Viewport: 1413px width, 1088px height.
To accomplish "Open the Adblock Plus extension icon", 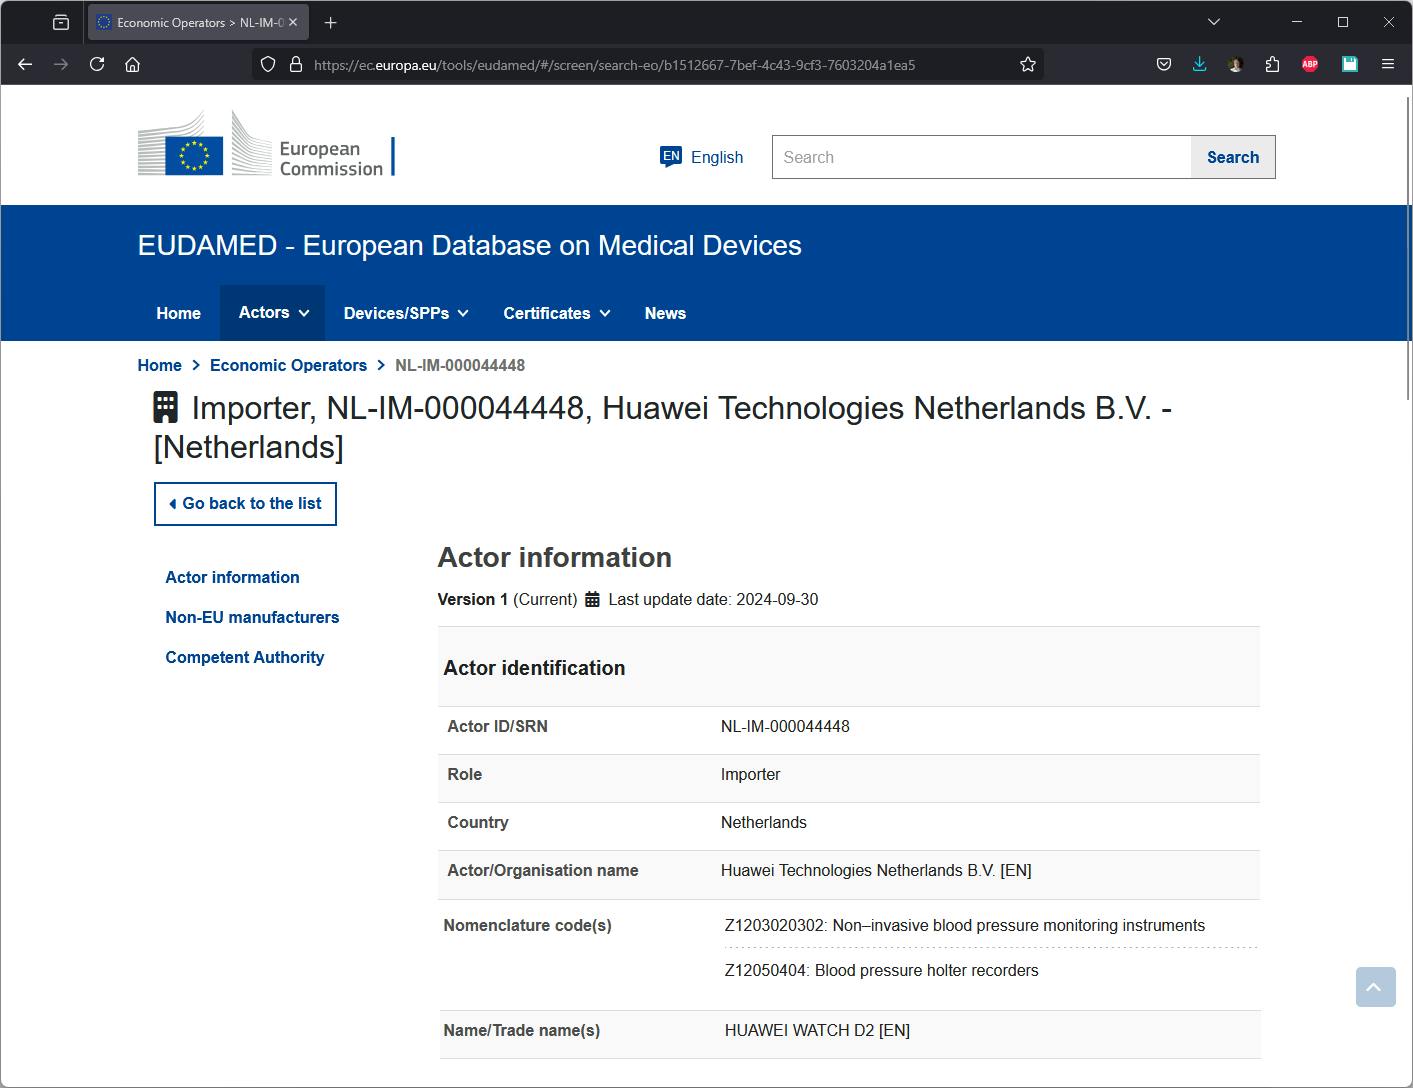I will point(1310,64).
